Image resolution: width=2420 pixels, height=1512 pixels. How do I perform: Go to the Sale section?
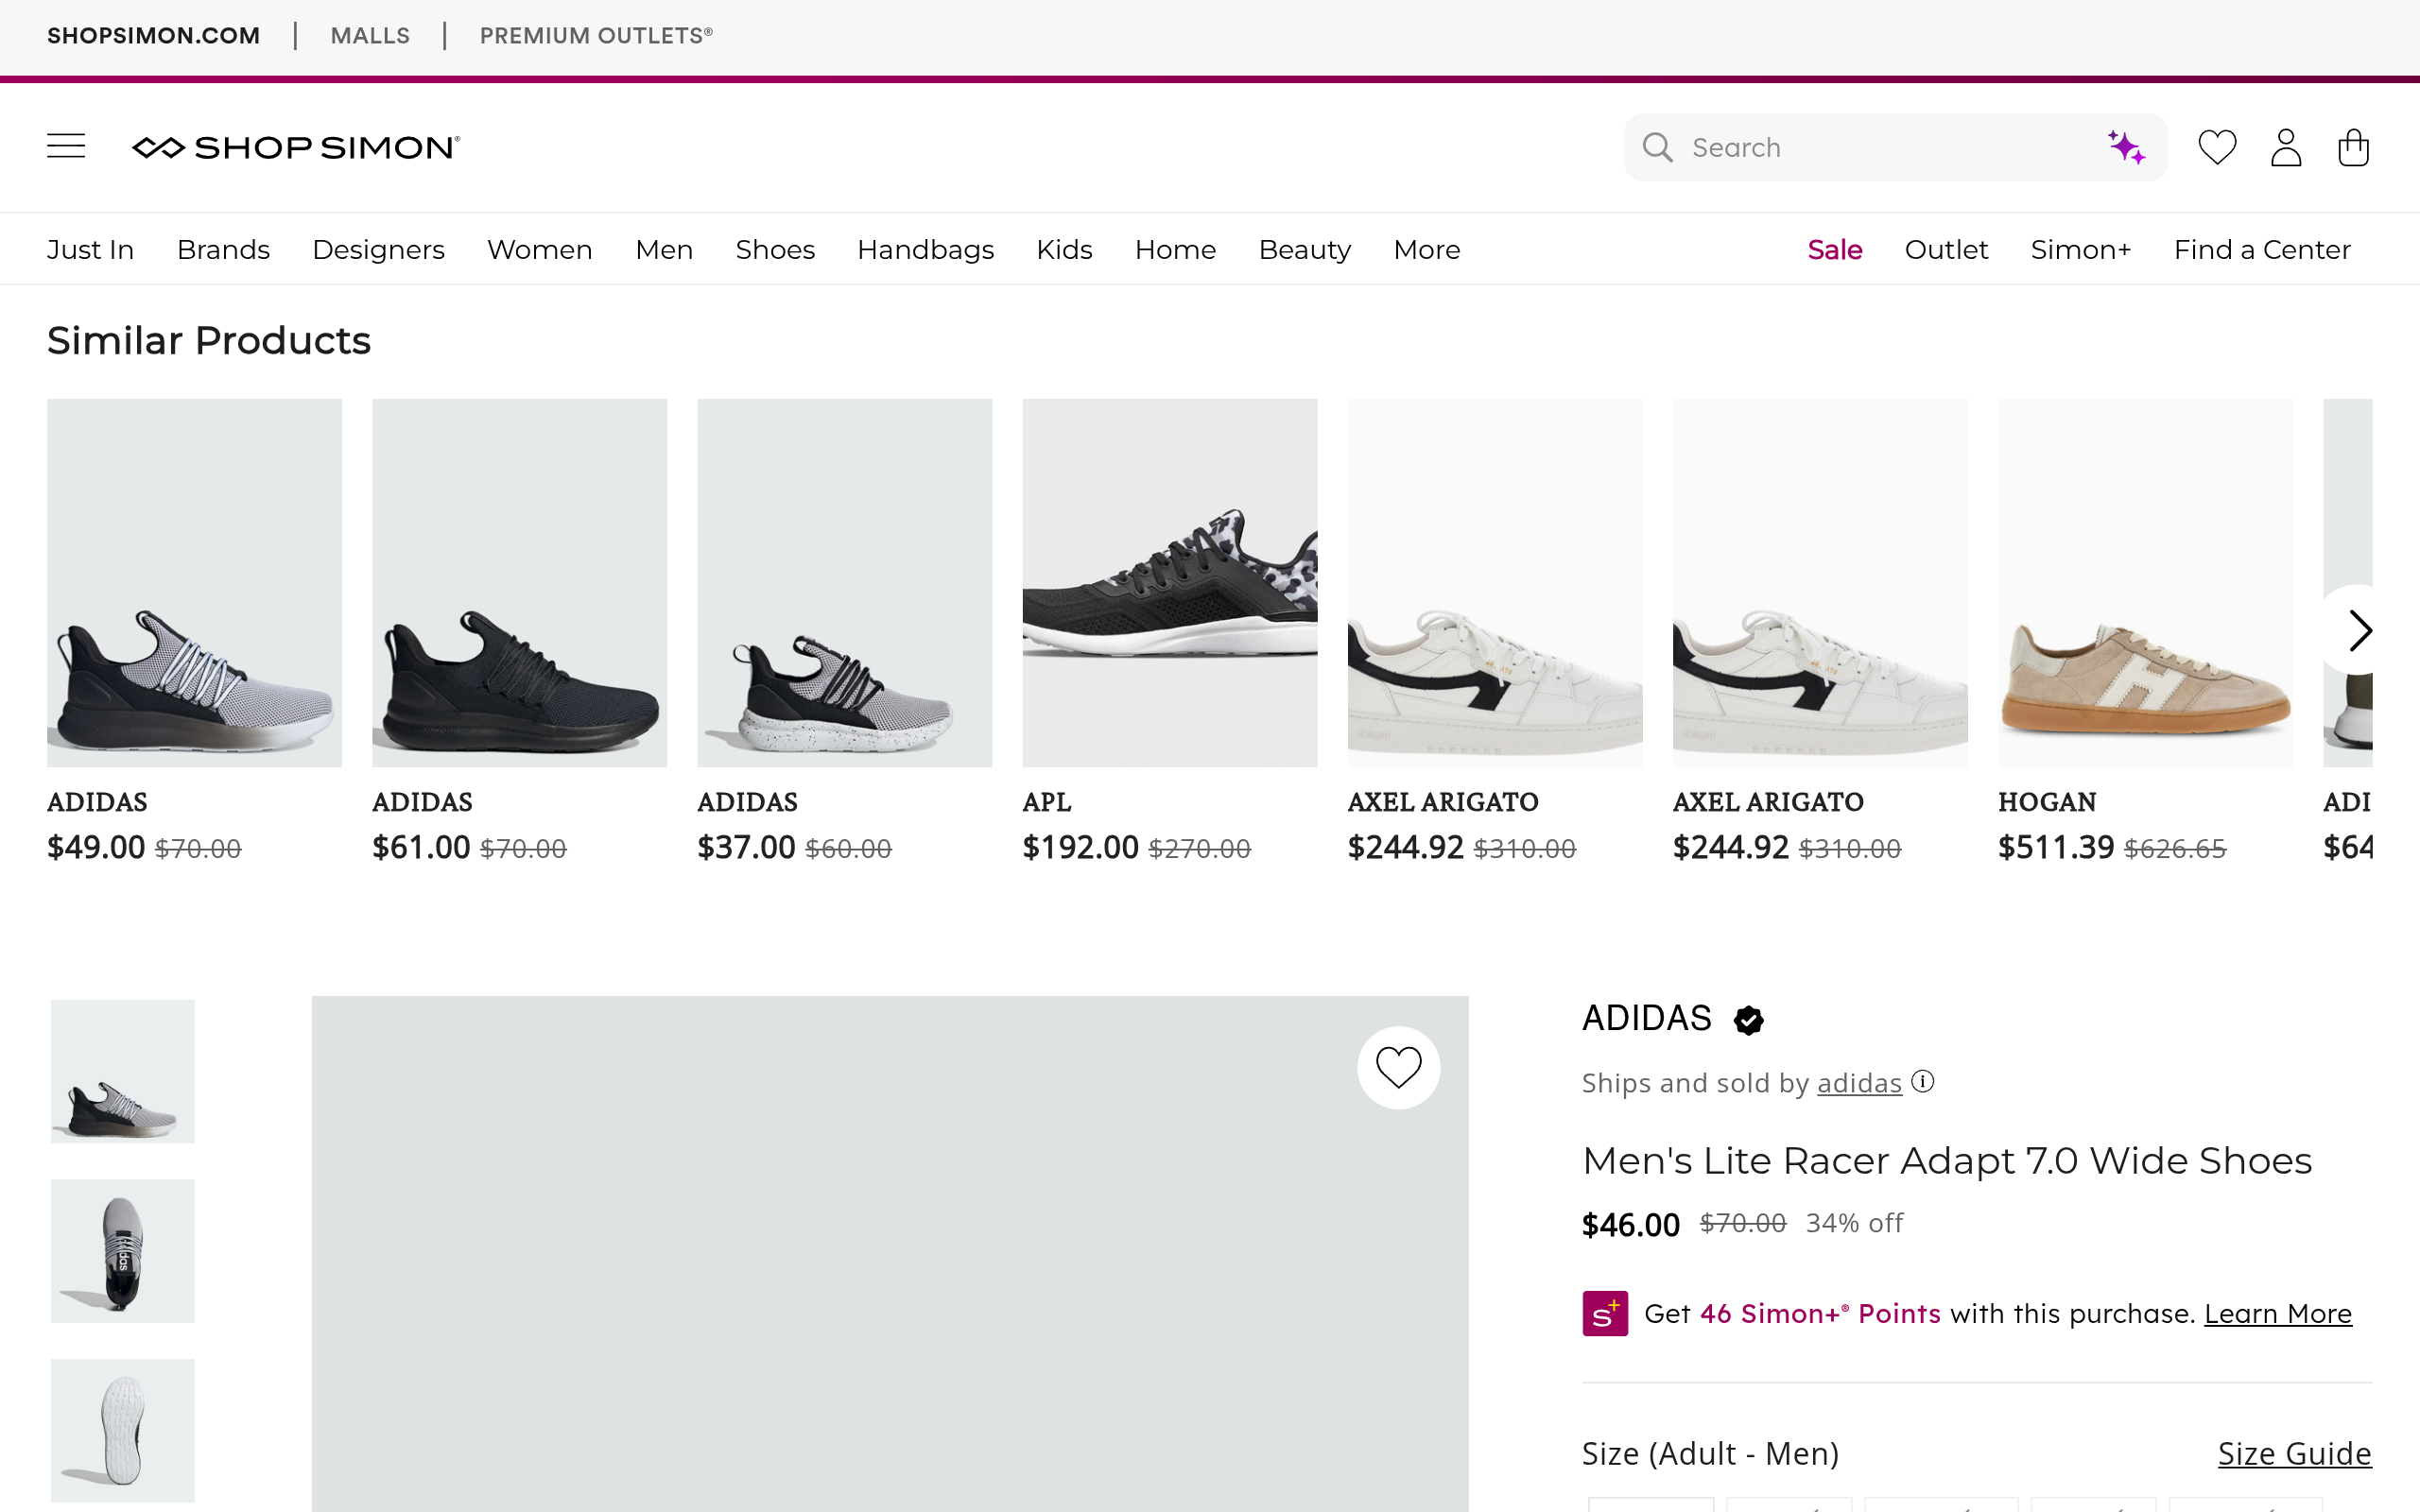point(1834,249)
